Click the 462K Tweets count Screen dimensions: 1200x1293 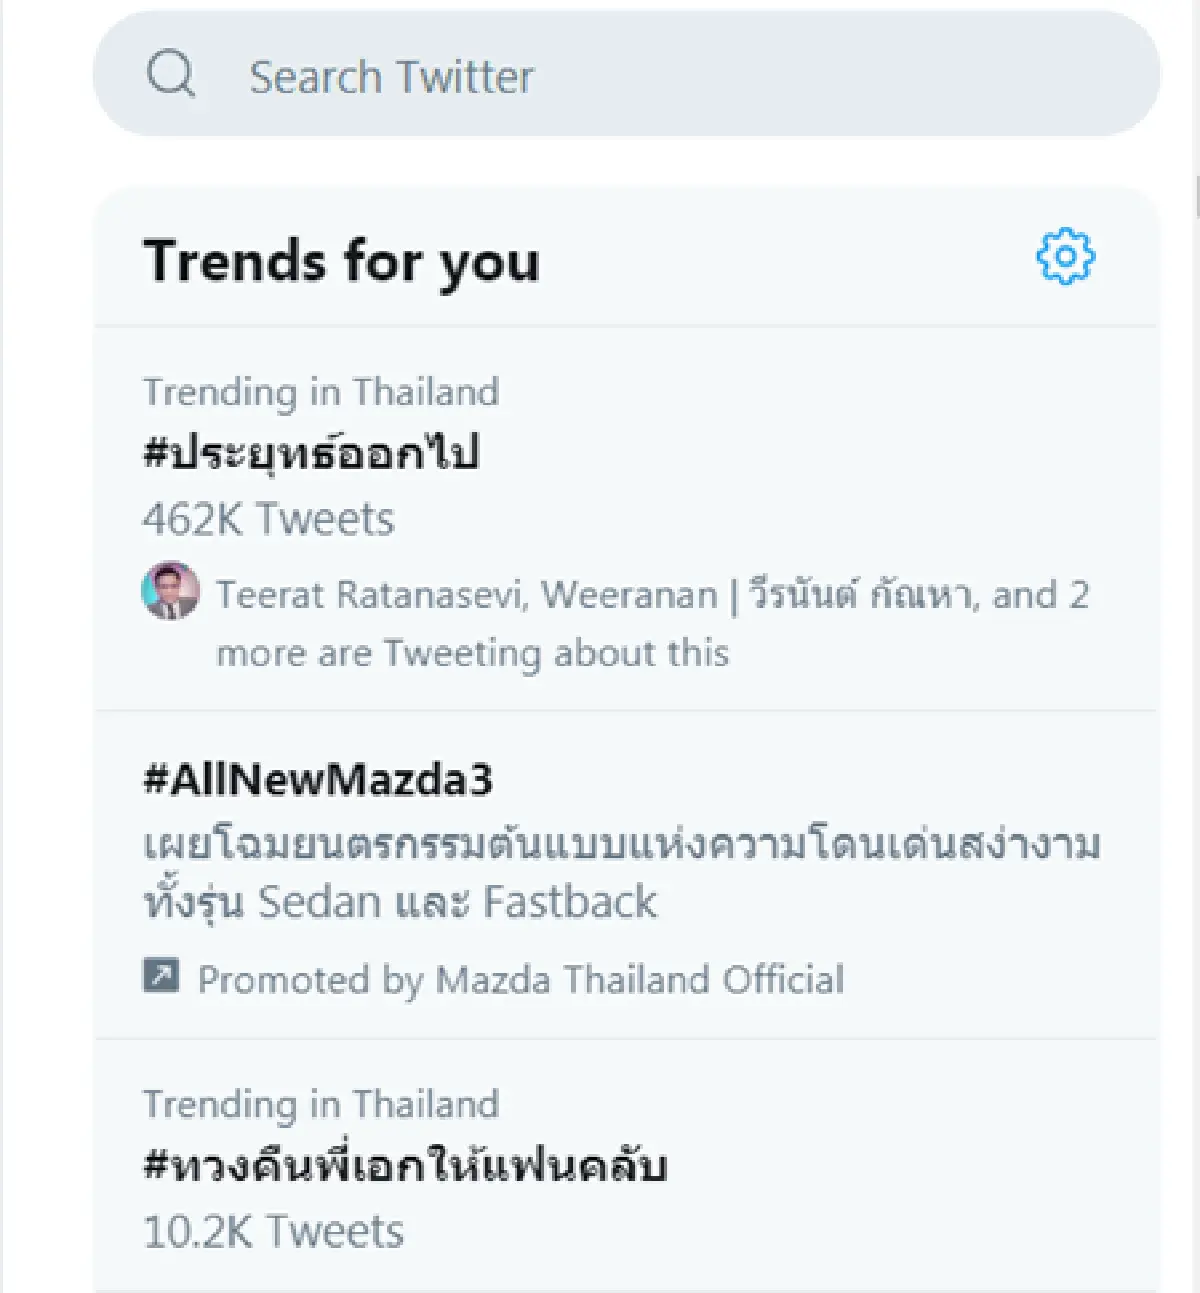[x=268, y=518]
